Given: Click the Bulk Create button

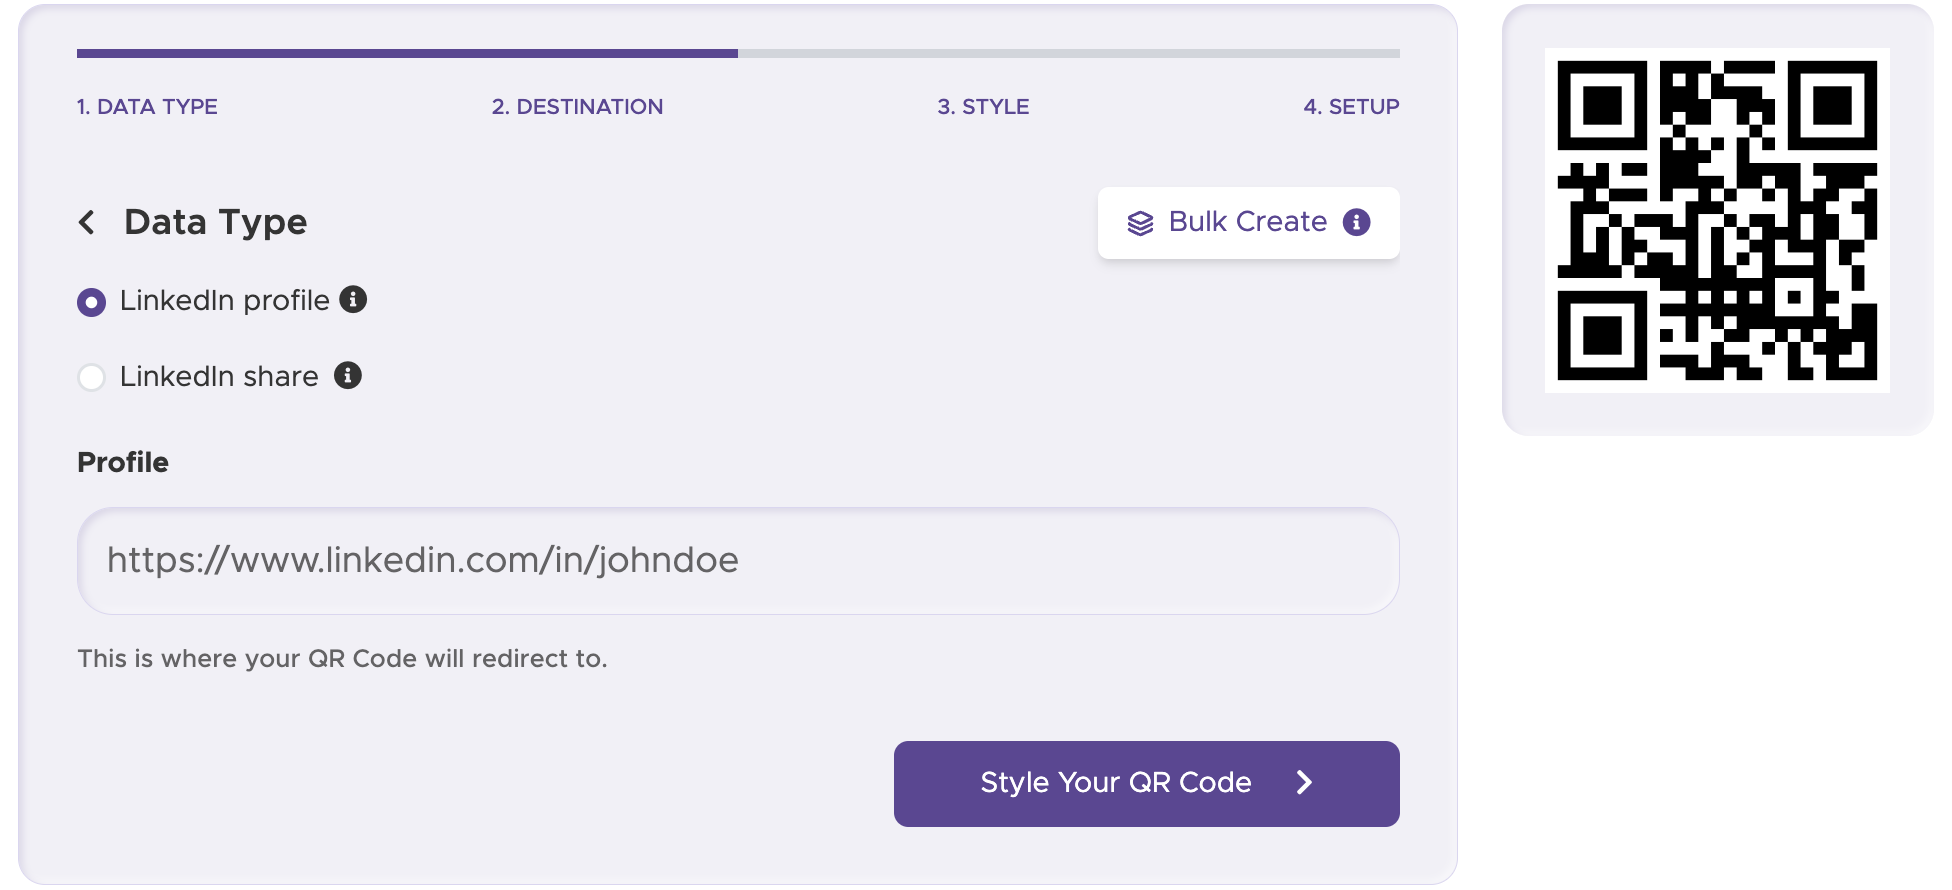Looking at the screenshot, I should pos(1248,222).
